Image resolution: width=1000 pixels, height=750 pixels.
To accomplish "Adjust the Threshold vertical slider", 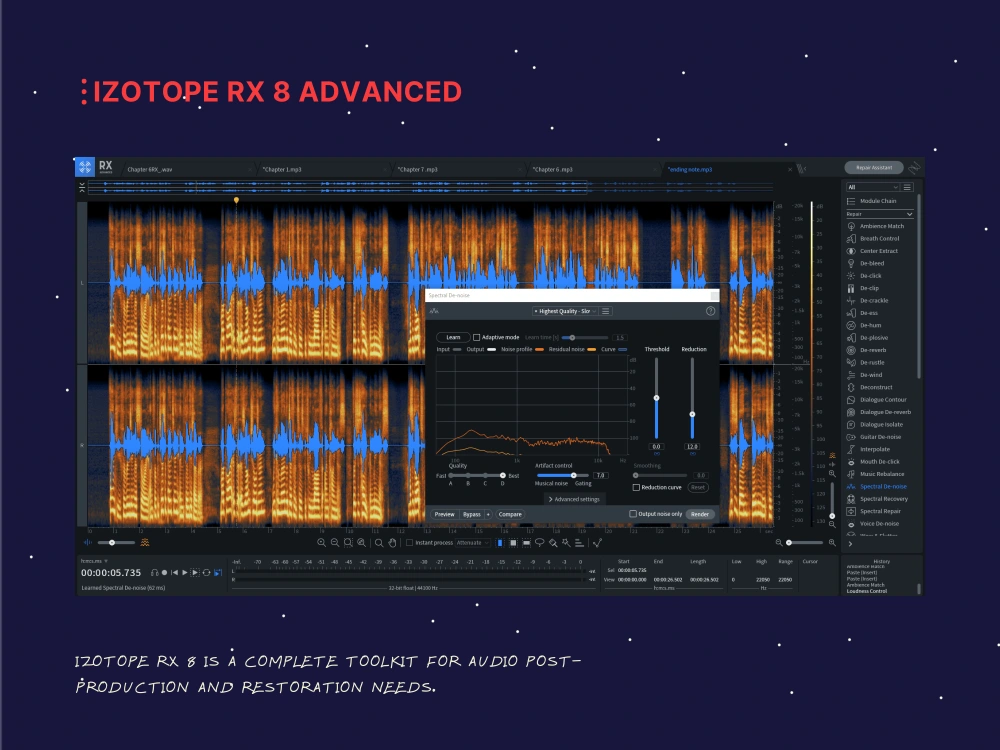I will [x=656, y=398].
